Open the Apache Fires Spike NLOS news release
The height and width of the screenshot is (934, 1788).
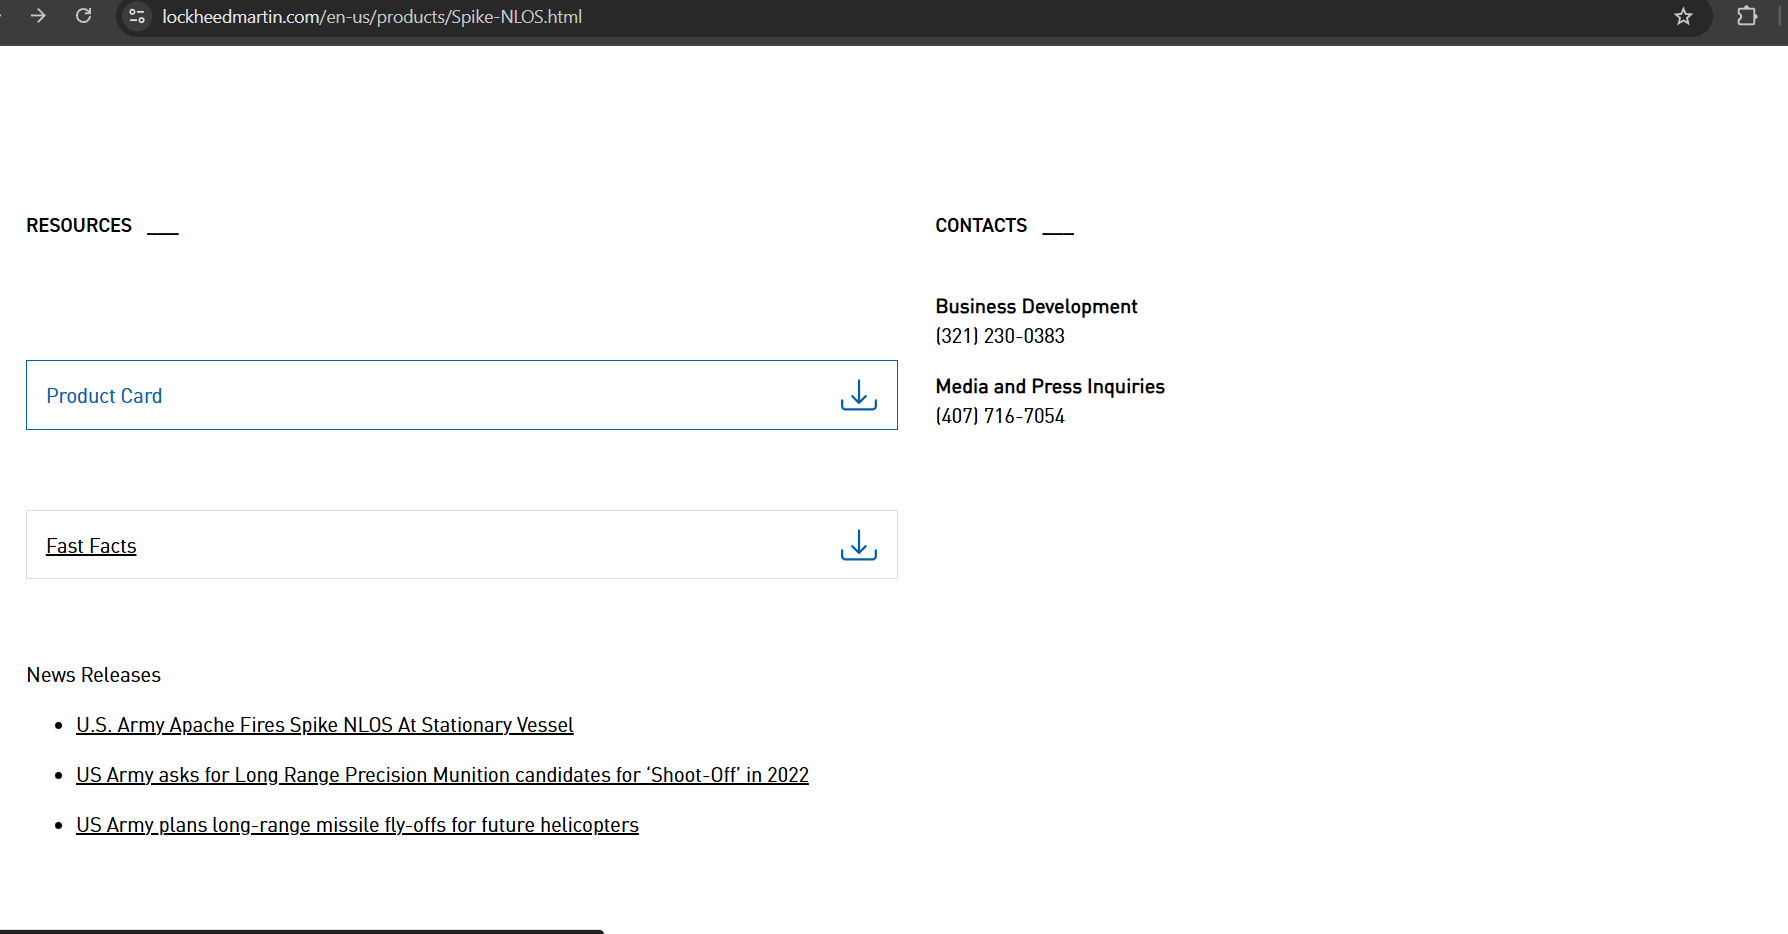pyautogui.click(x=324, y=725)
